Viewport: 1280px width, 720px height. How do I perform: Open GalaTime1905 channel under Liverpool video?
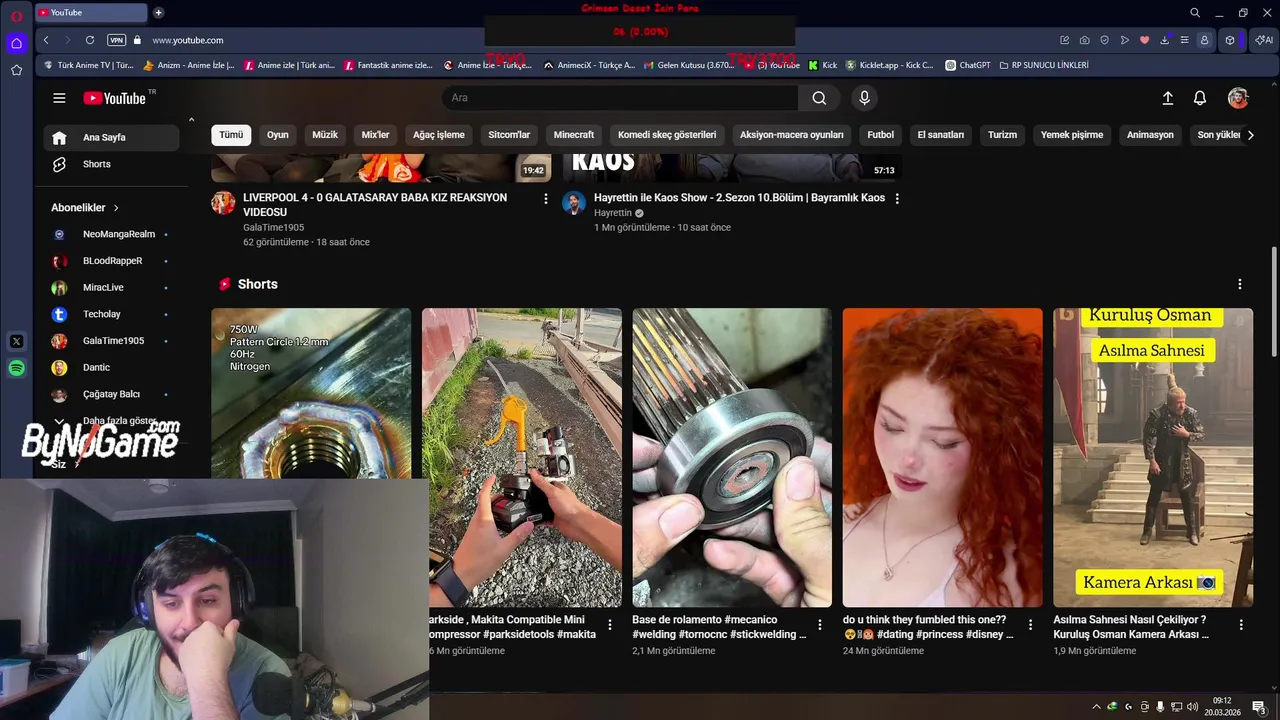273,228
